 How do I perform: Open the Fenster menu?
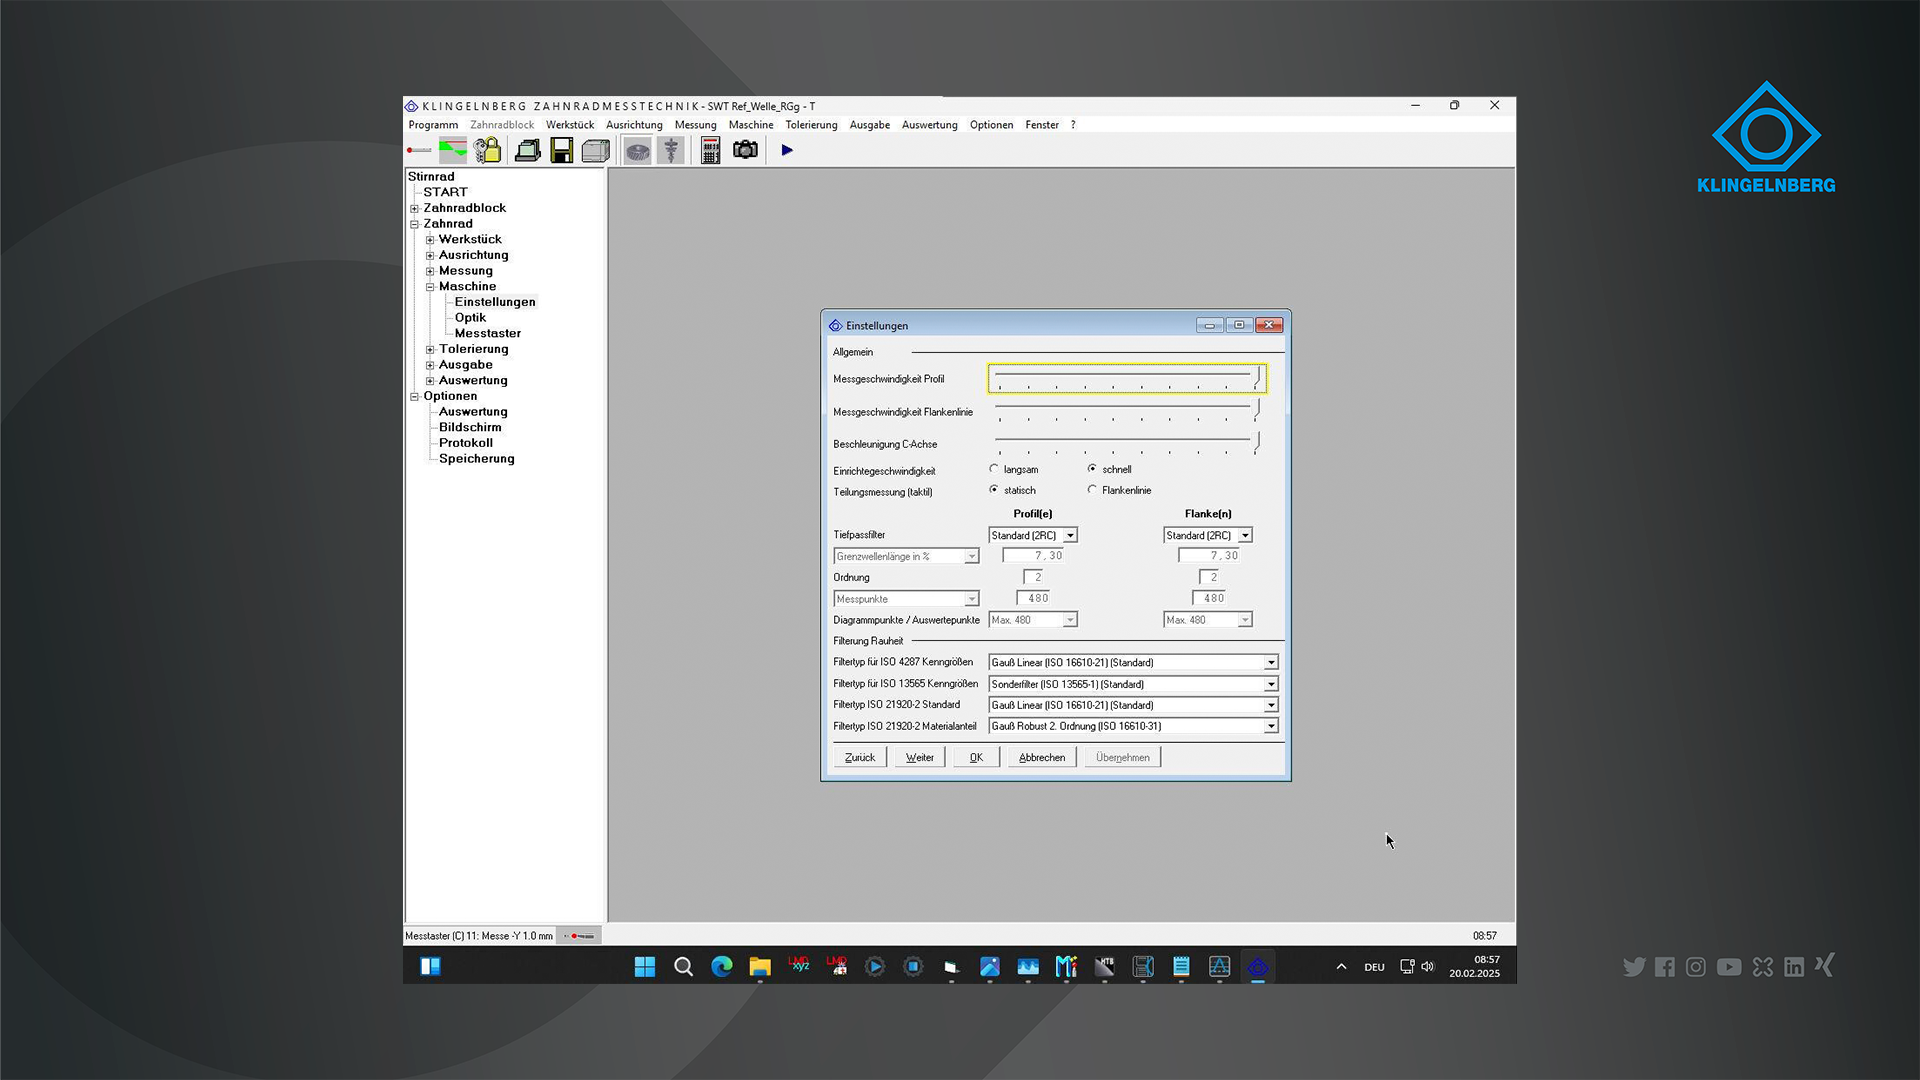[1042, 125]
